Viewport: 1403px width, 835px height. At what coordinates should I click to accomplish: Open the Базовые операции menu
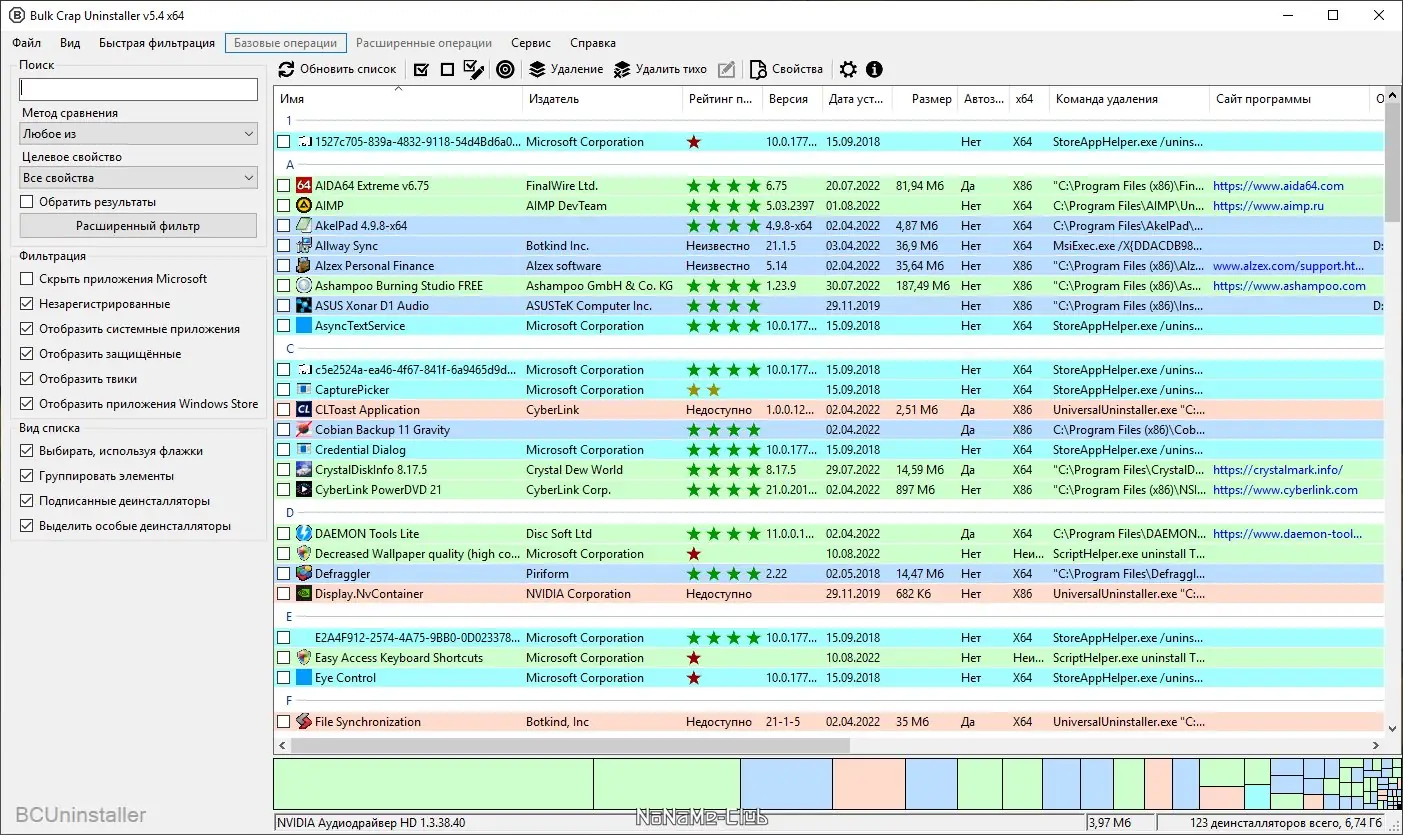tap(286, 43)
